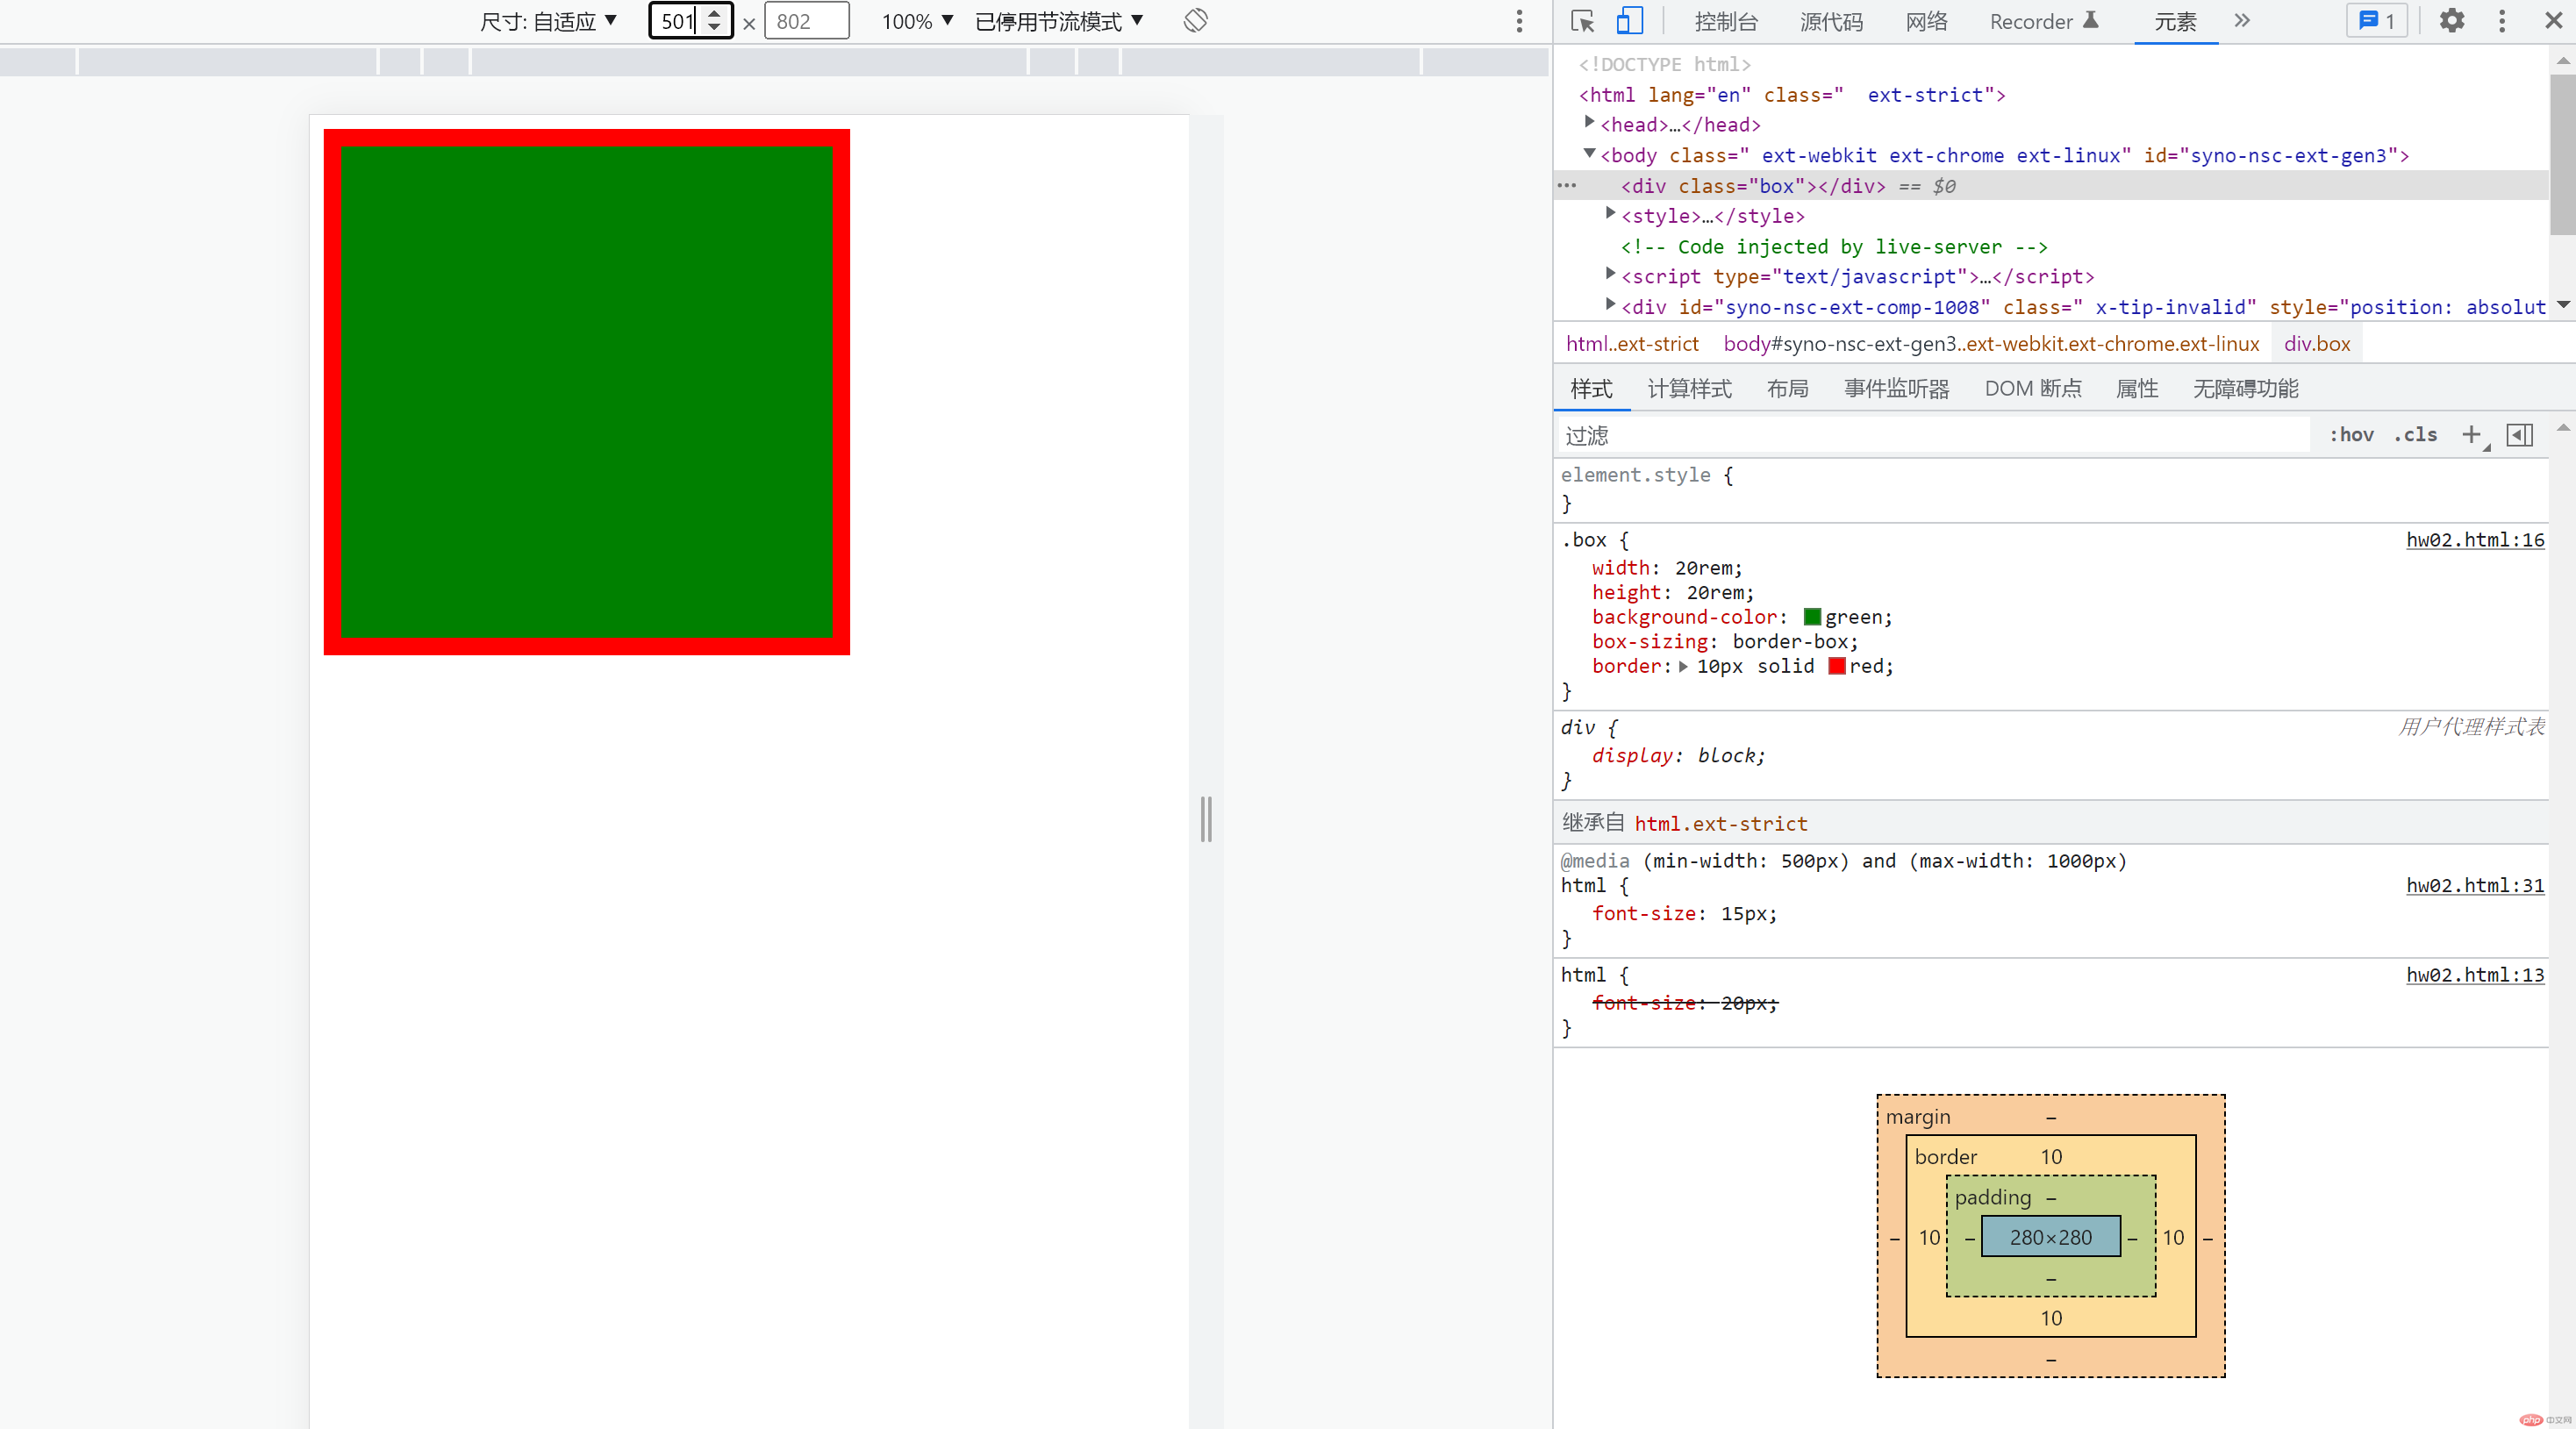Switch to the 网络 tab
The image size is (2576, 1429).
click(x=1926, y=21)
